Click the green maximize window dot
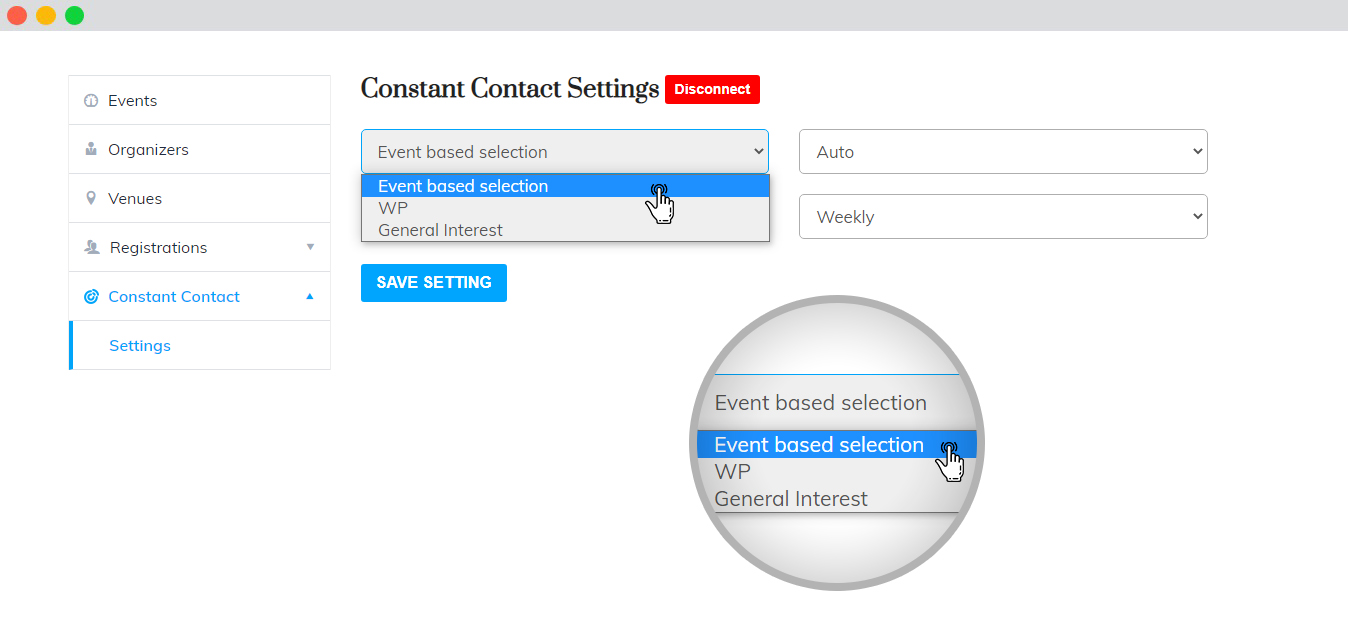 click(74, 15)
